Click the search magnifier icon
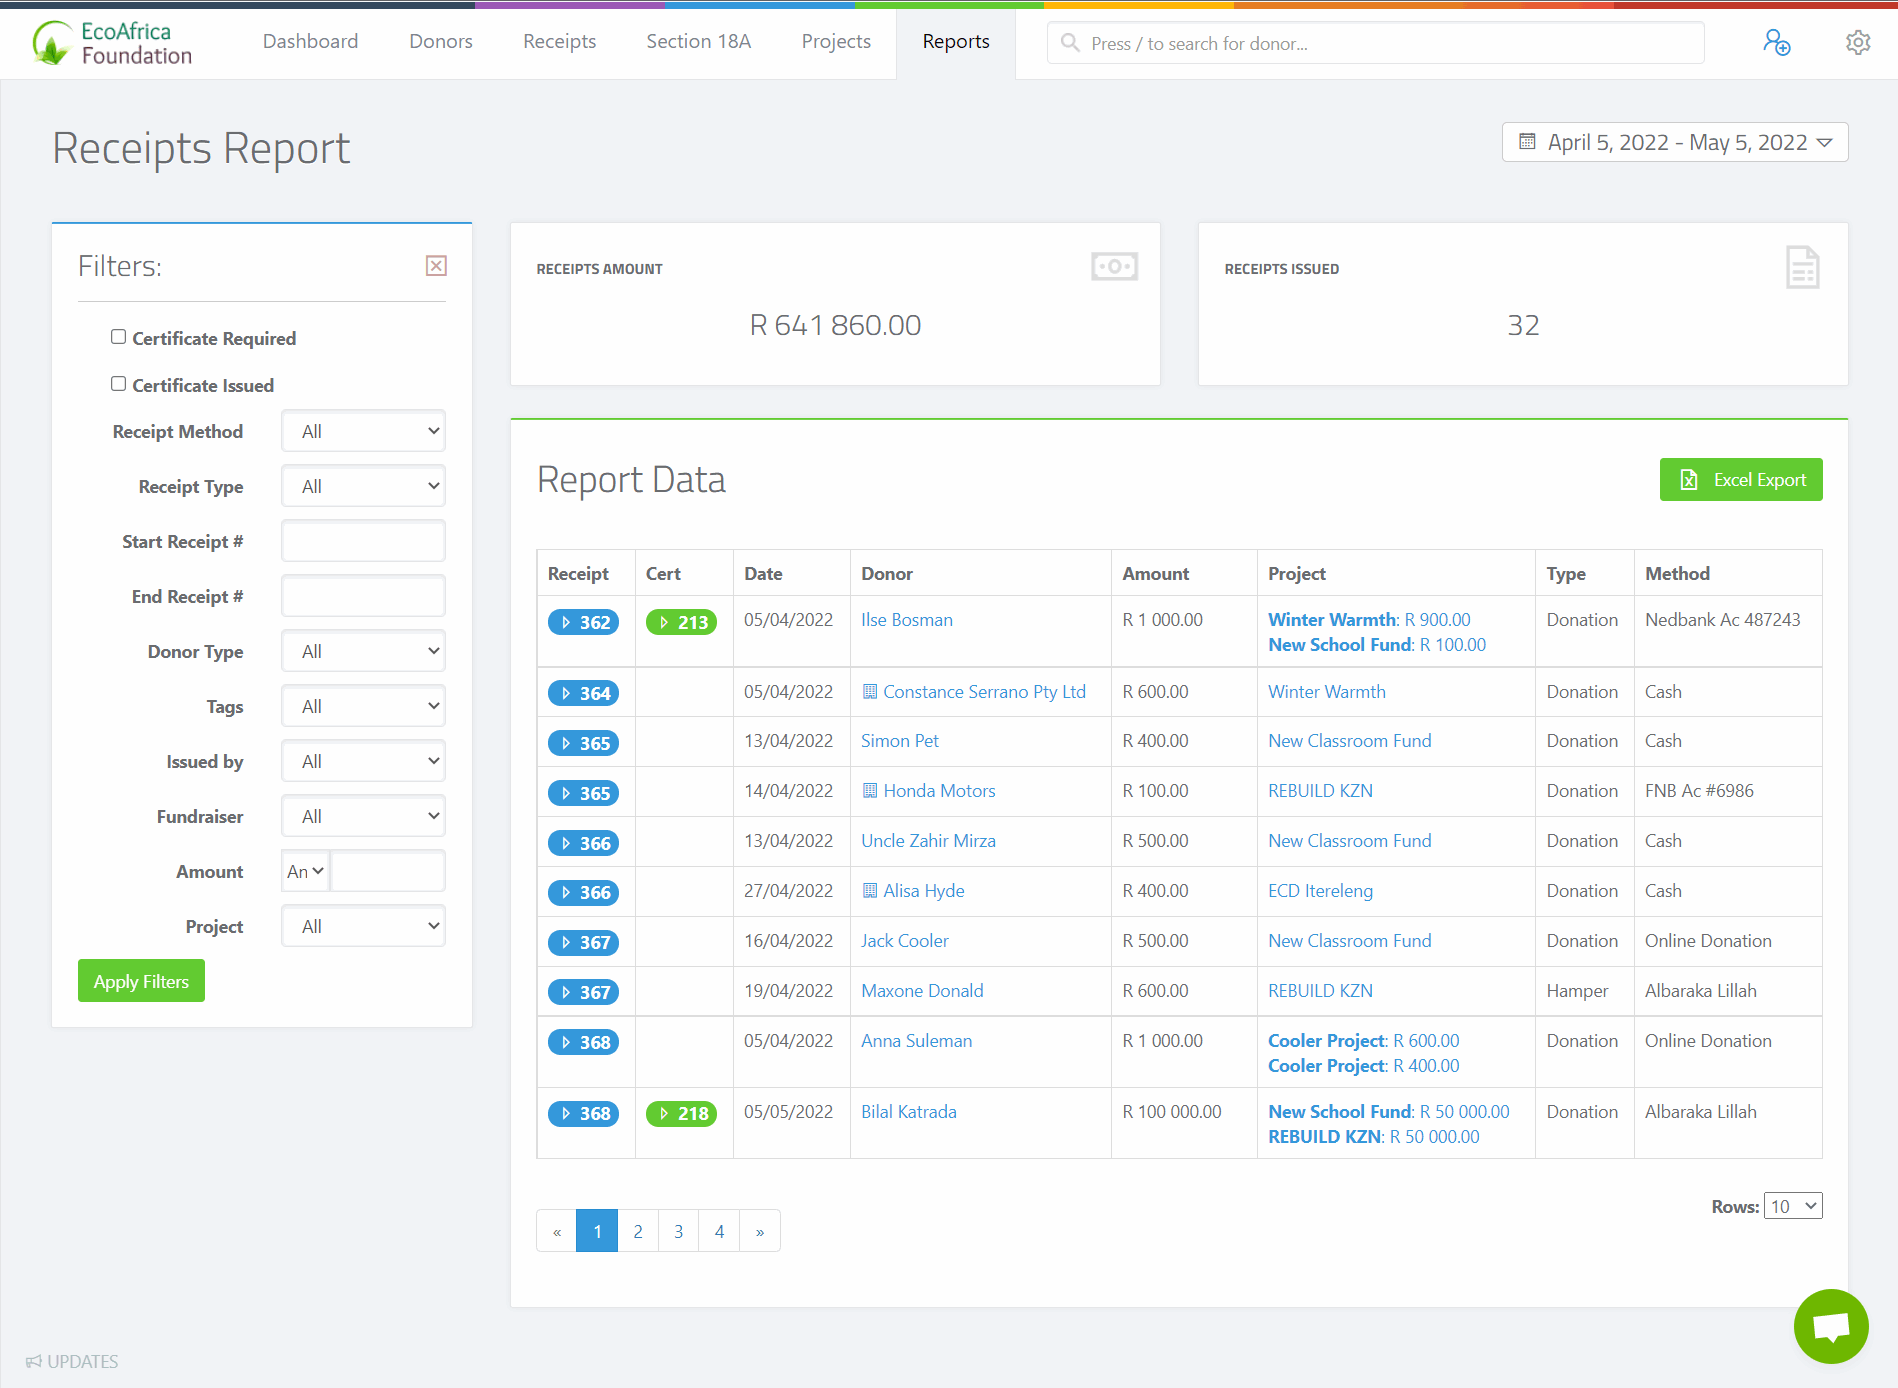Screen dimensions: 1898x1388 tap(1070, 43)
